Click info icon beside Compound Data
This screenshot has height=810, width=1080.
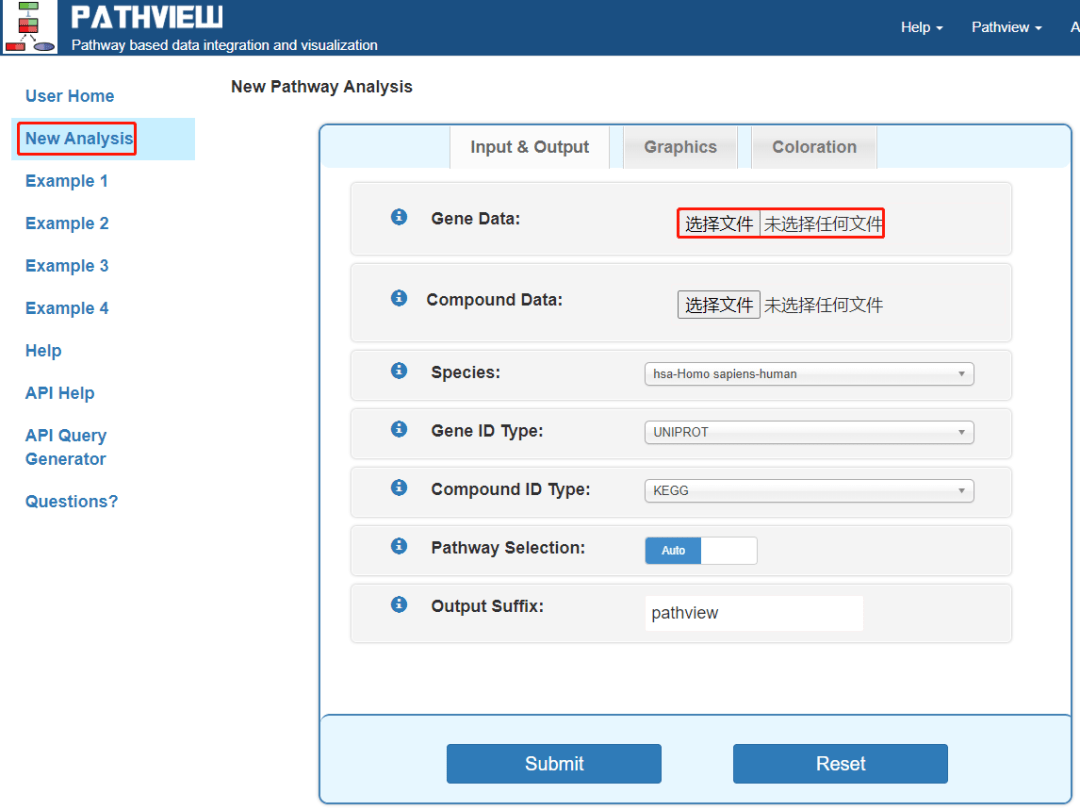(x=399, y=298)
